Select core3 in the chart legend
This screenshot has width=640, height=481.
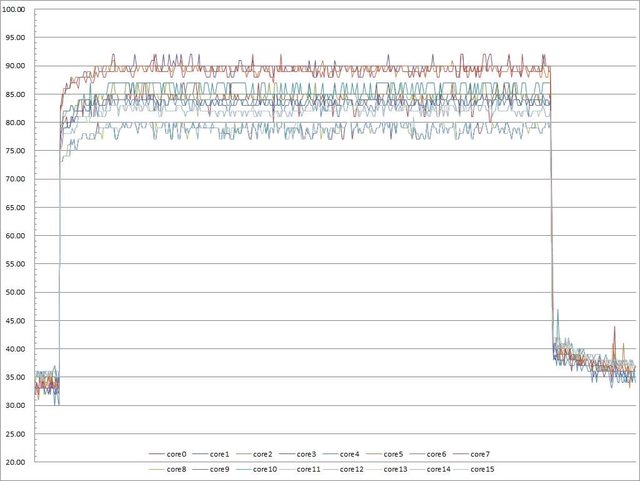[308, 454]
